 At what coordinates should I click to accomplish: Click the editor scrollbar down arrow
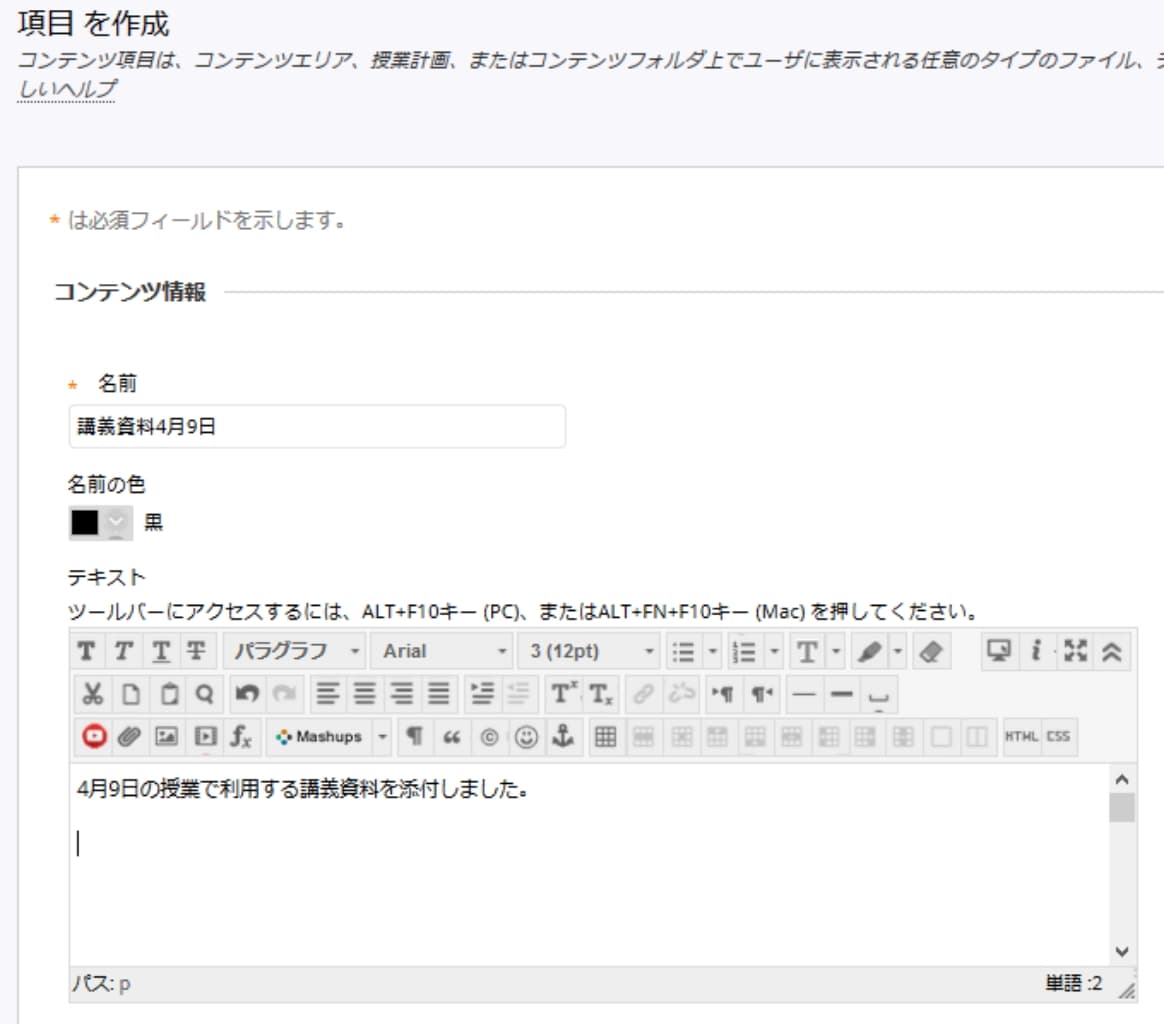[1122, 951]
